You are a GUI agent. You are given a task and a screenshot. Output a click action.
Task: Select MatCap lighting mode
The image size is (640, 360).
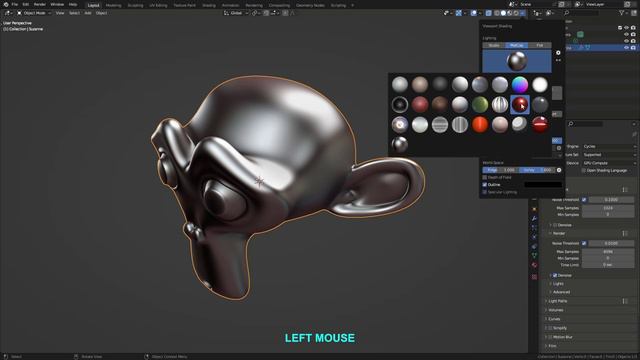point(517,45)
